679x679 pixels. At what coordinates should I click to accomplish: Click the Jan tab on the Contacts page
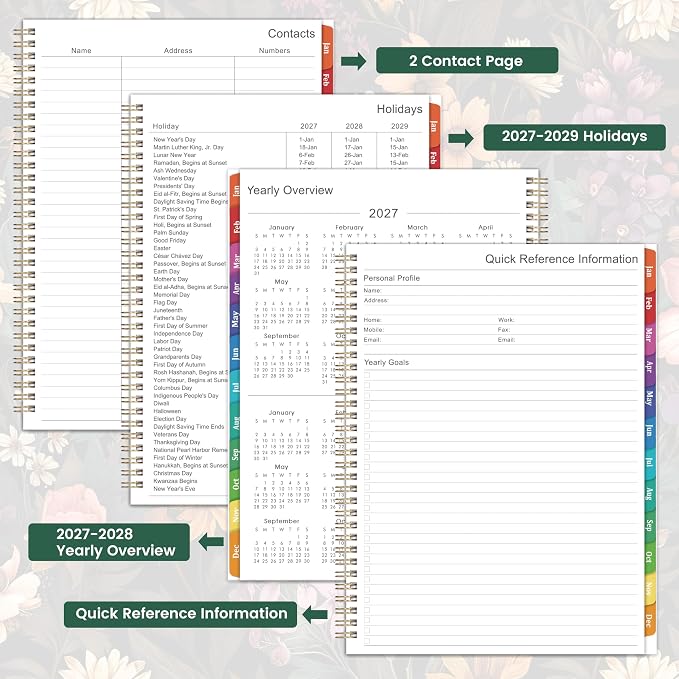point(327,48)
